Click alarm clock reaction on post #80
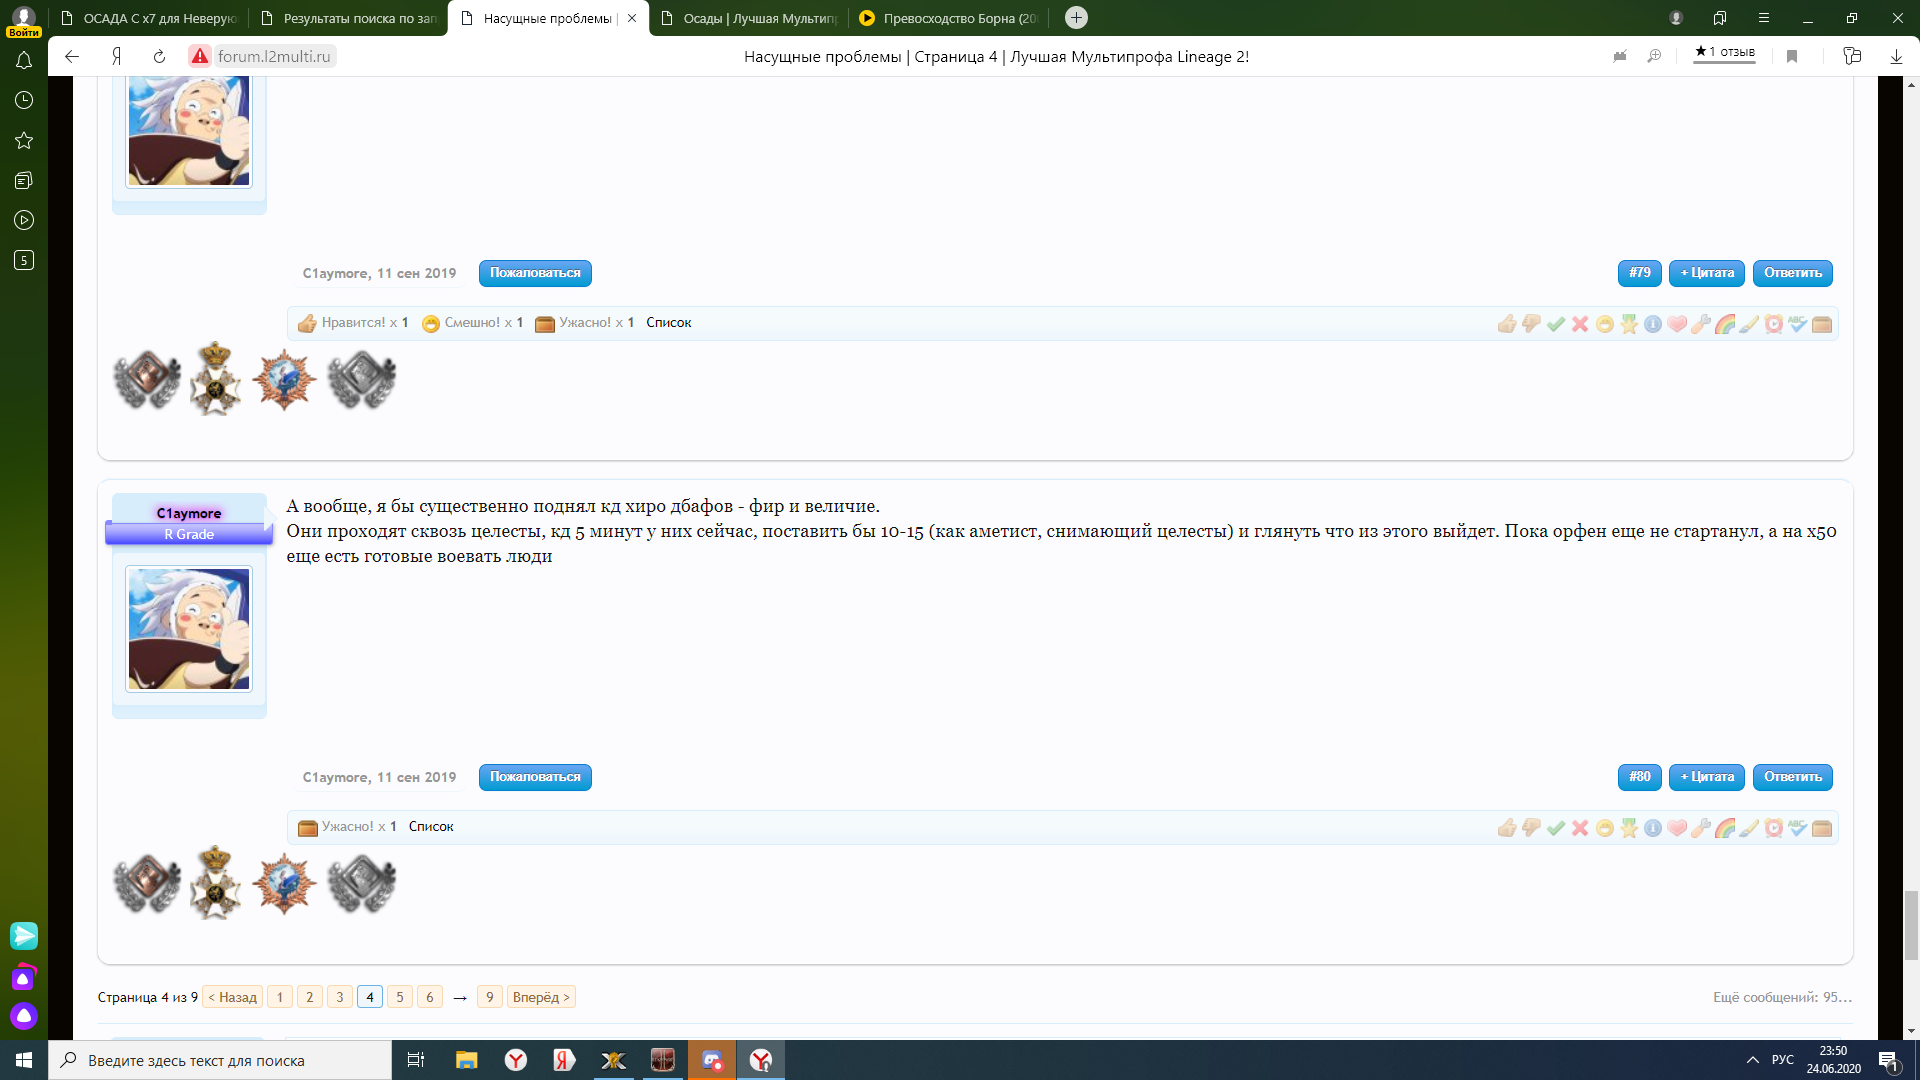This screenshot has height=1080, width=1920. tap(1773, 828)
